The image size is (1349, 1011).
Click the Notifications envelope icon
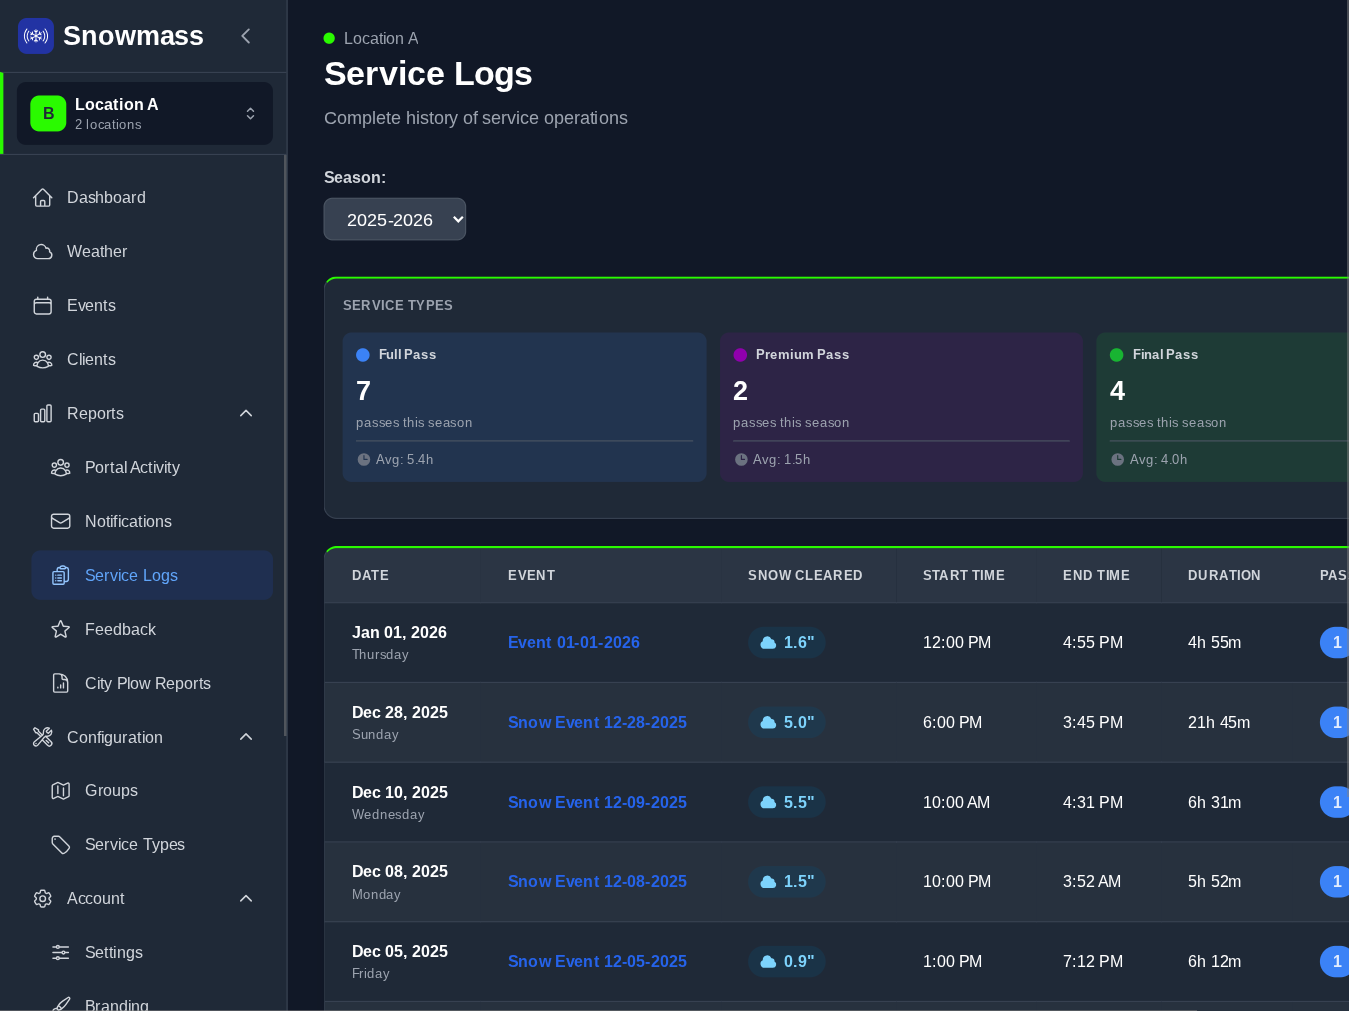click(x=60, y=522)
